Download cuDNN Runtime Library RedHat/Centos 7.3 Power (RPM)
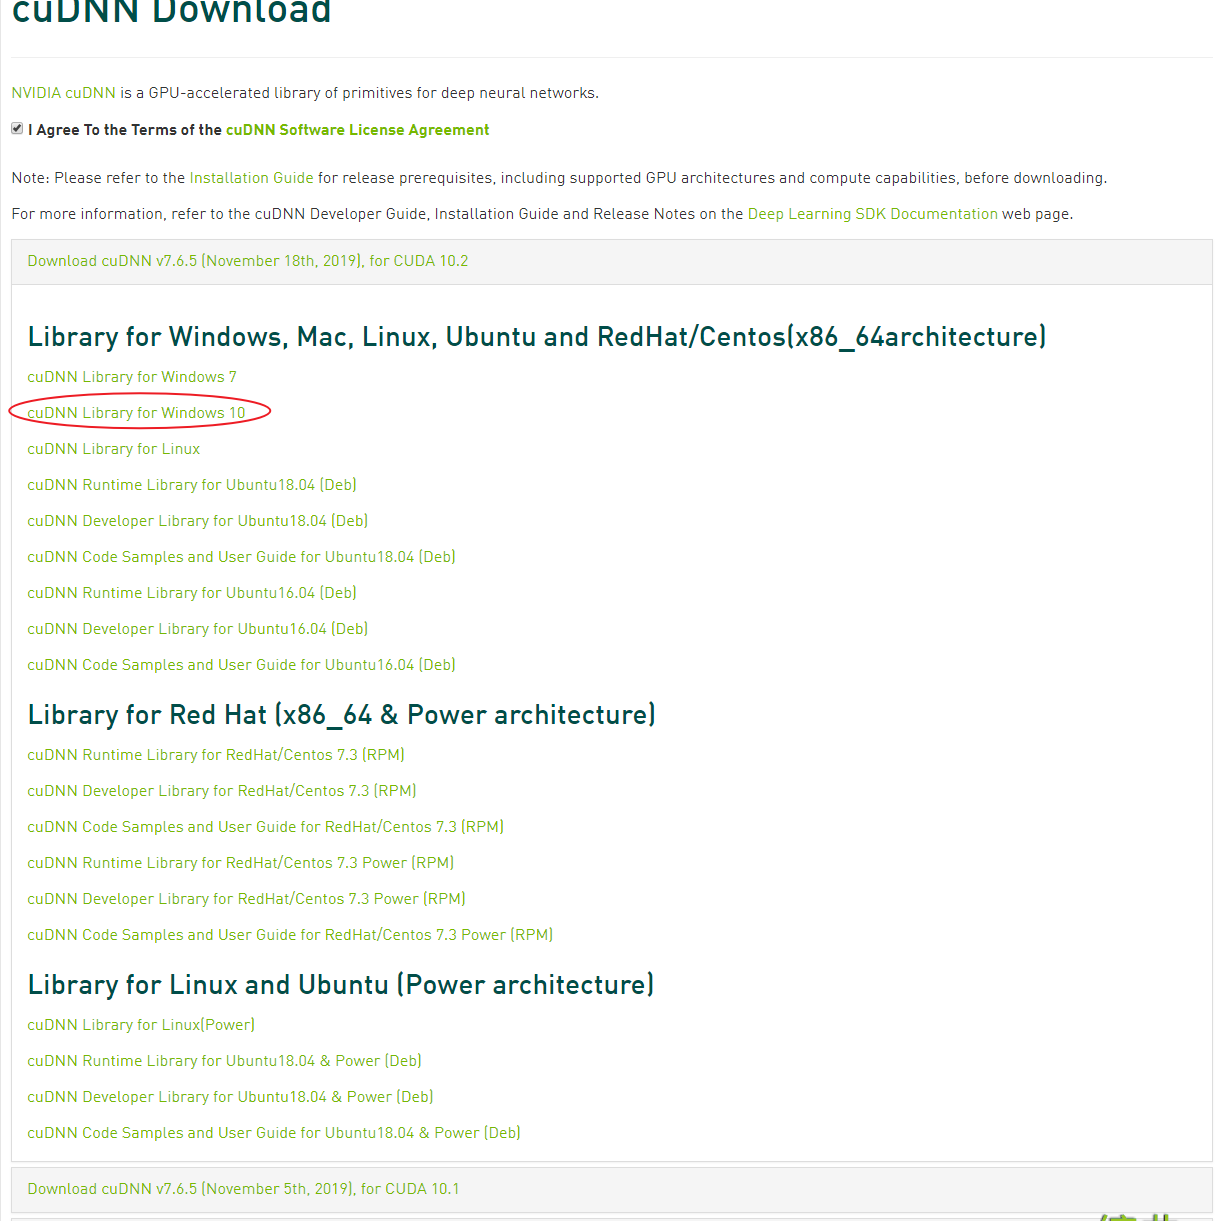Viewport: 1218px width, 1221px height. click(x=240, y=863)
